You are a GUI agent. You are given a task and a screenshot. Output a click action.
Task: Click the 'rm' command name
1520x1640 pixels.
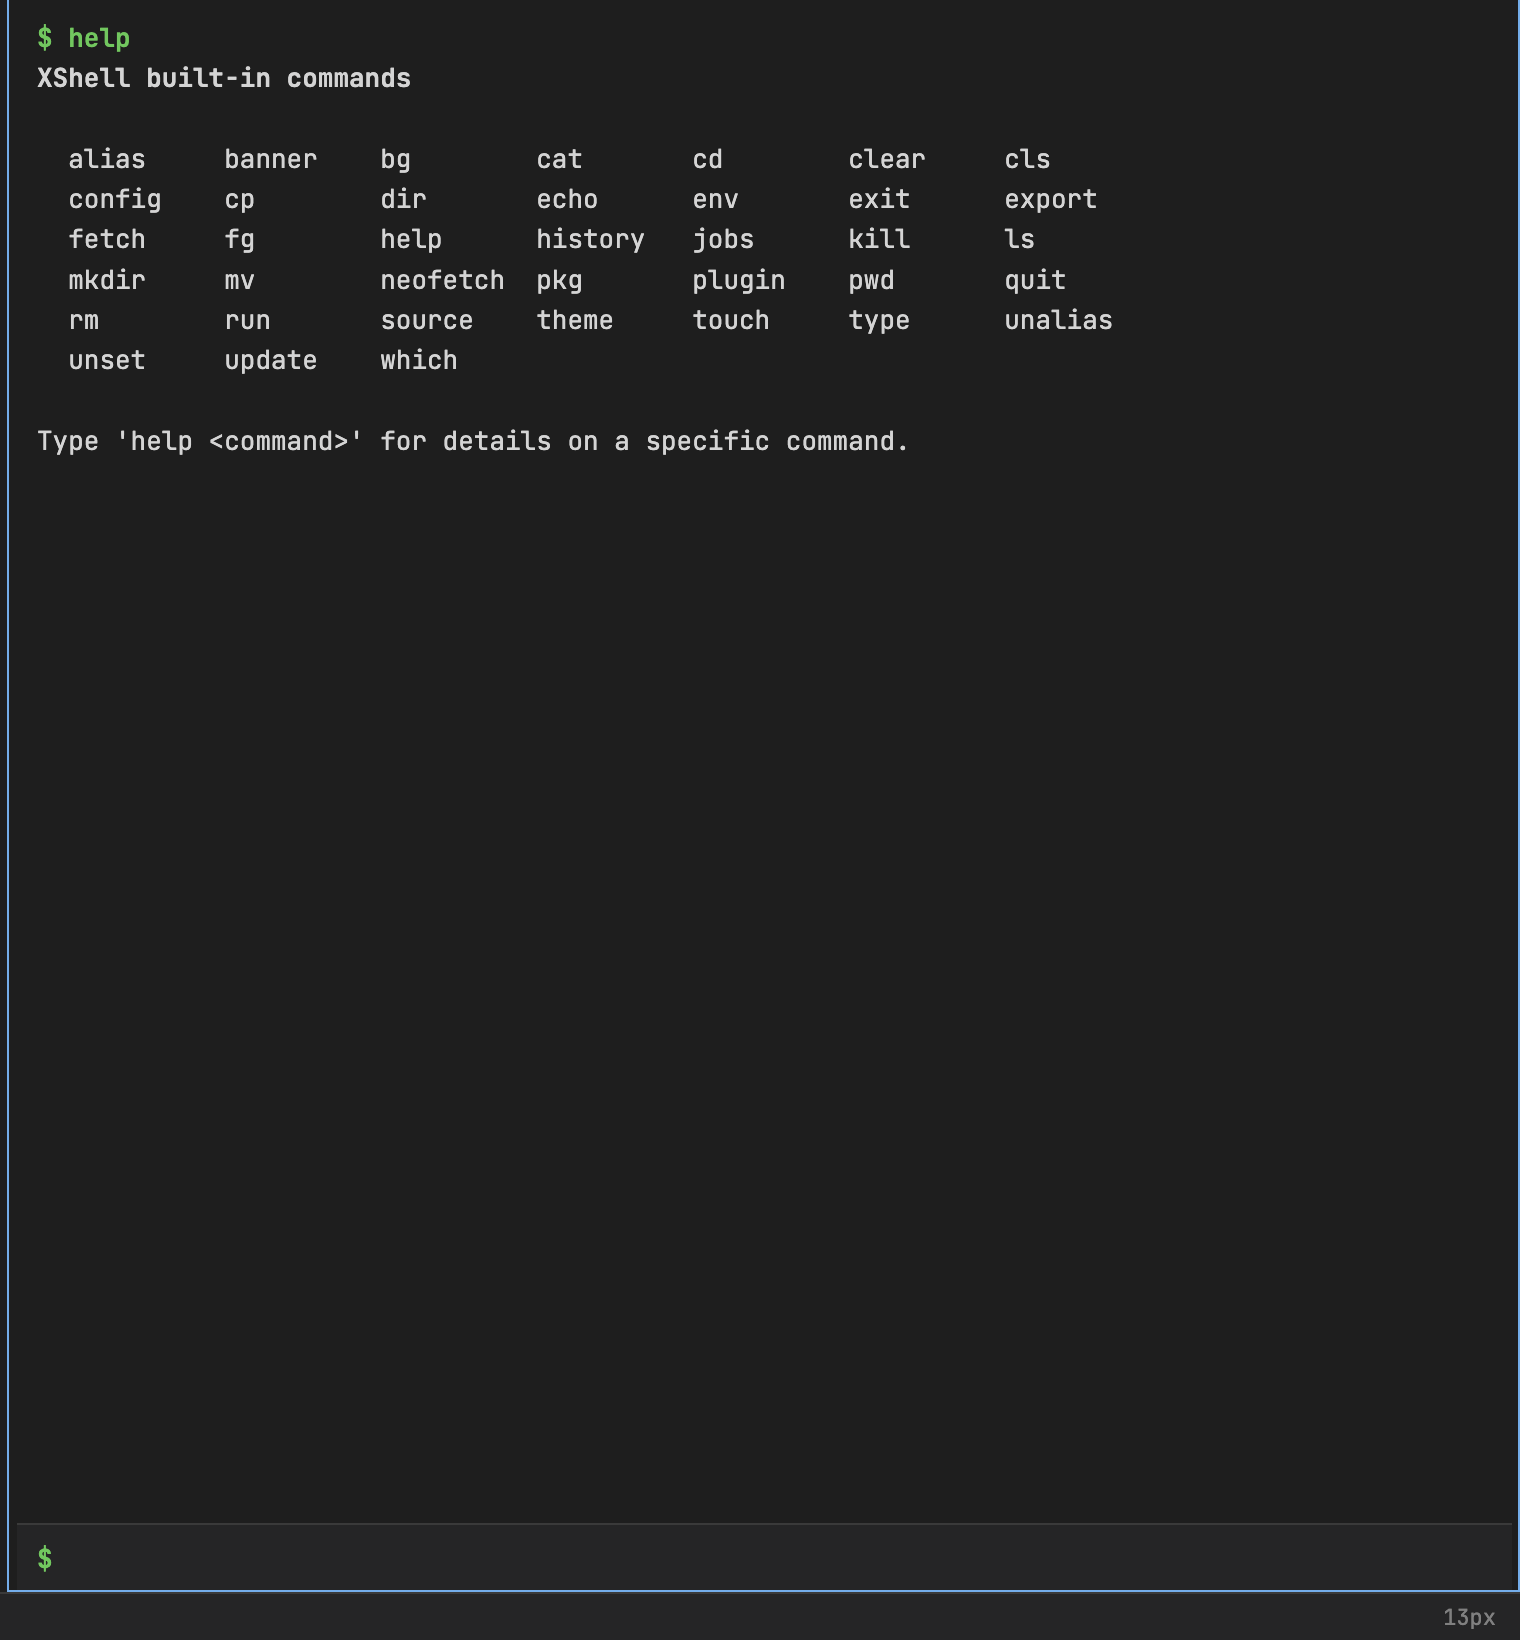pos(84,321)
